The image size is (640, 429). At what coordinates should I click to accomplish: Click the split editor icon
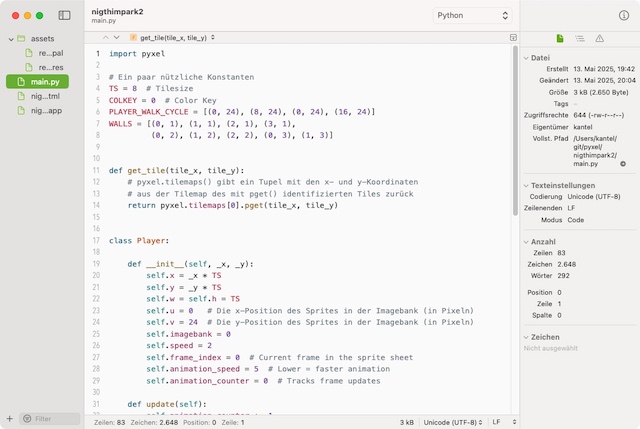point(510,37)
